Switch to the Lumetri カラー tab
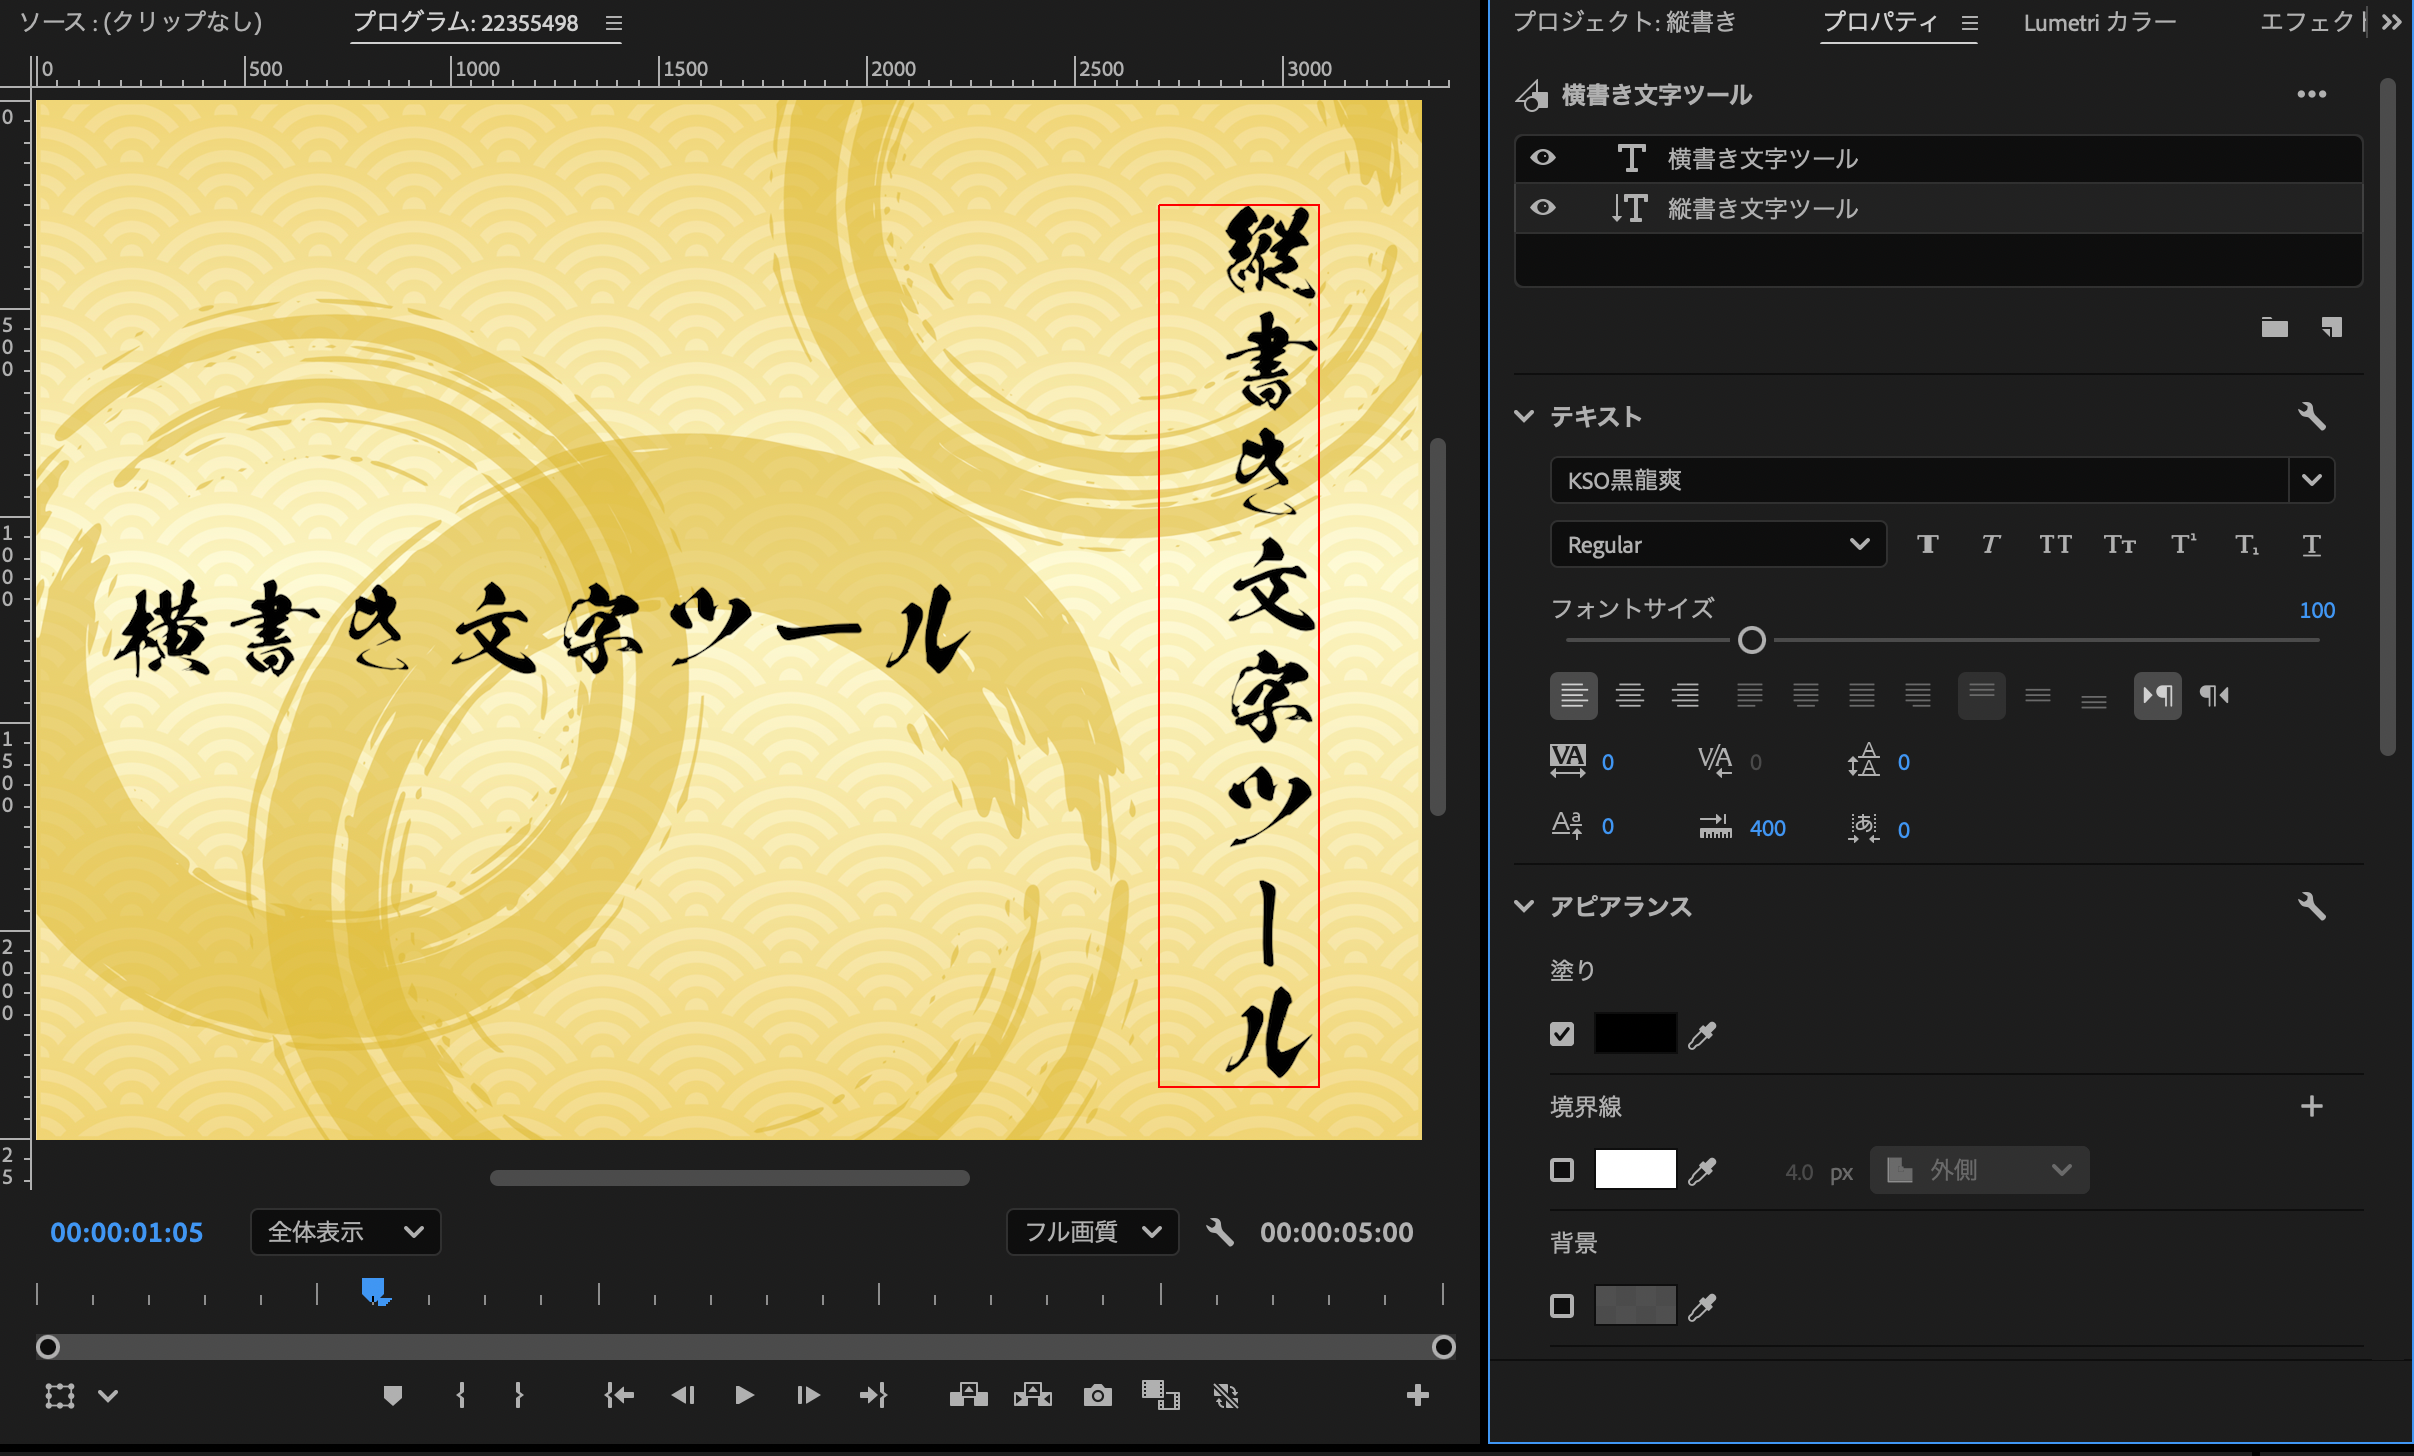Viewport: 2414px width, 1456px height. click(x=2099, y=22)
